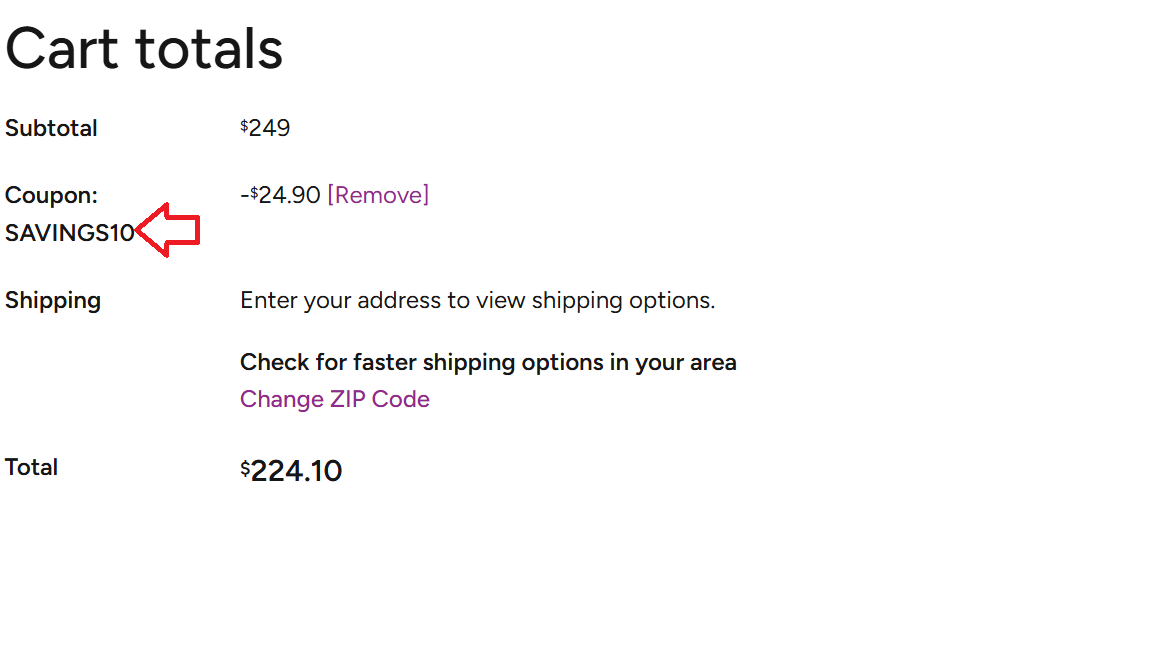The width and height of the screenshot is (1152, 648).
Task: Click the Coupon label
Action: [50, 195]
